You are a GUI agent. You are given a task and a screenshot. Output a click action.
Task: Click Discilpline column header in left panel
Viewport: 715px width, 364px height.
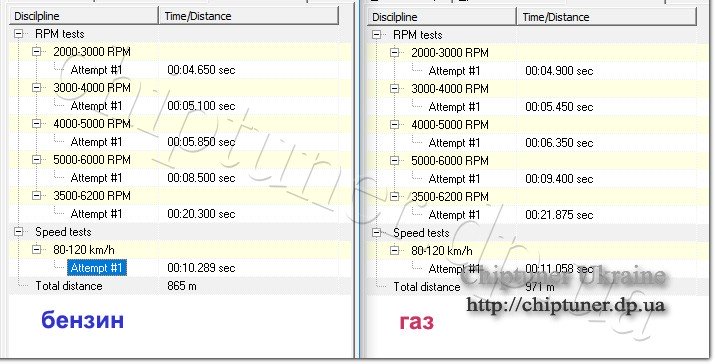pos(84,16)
